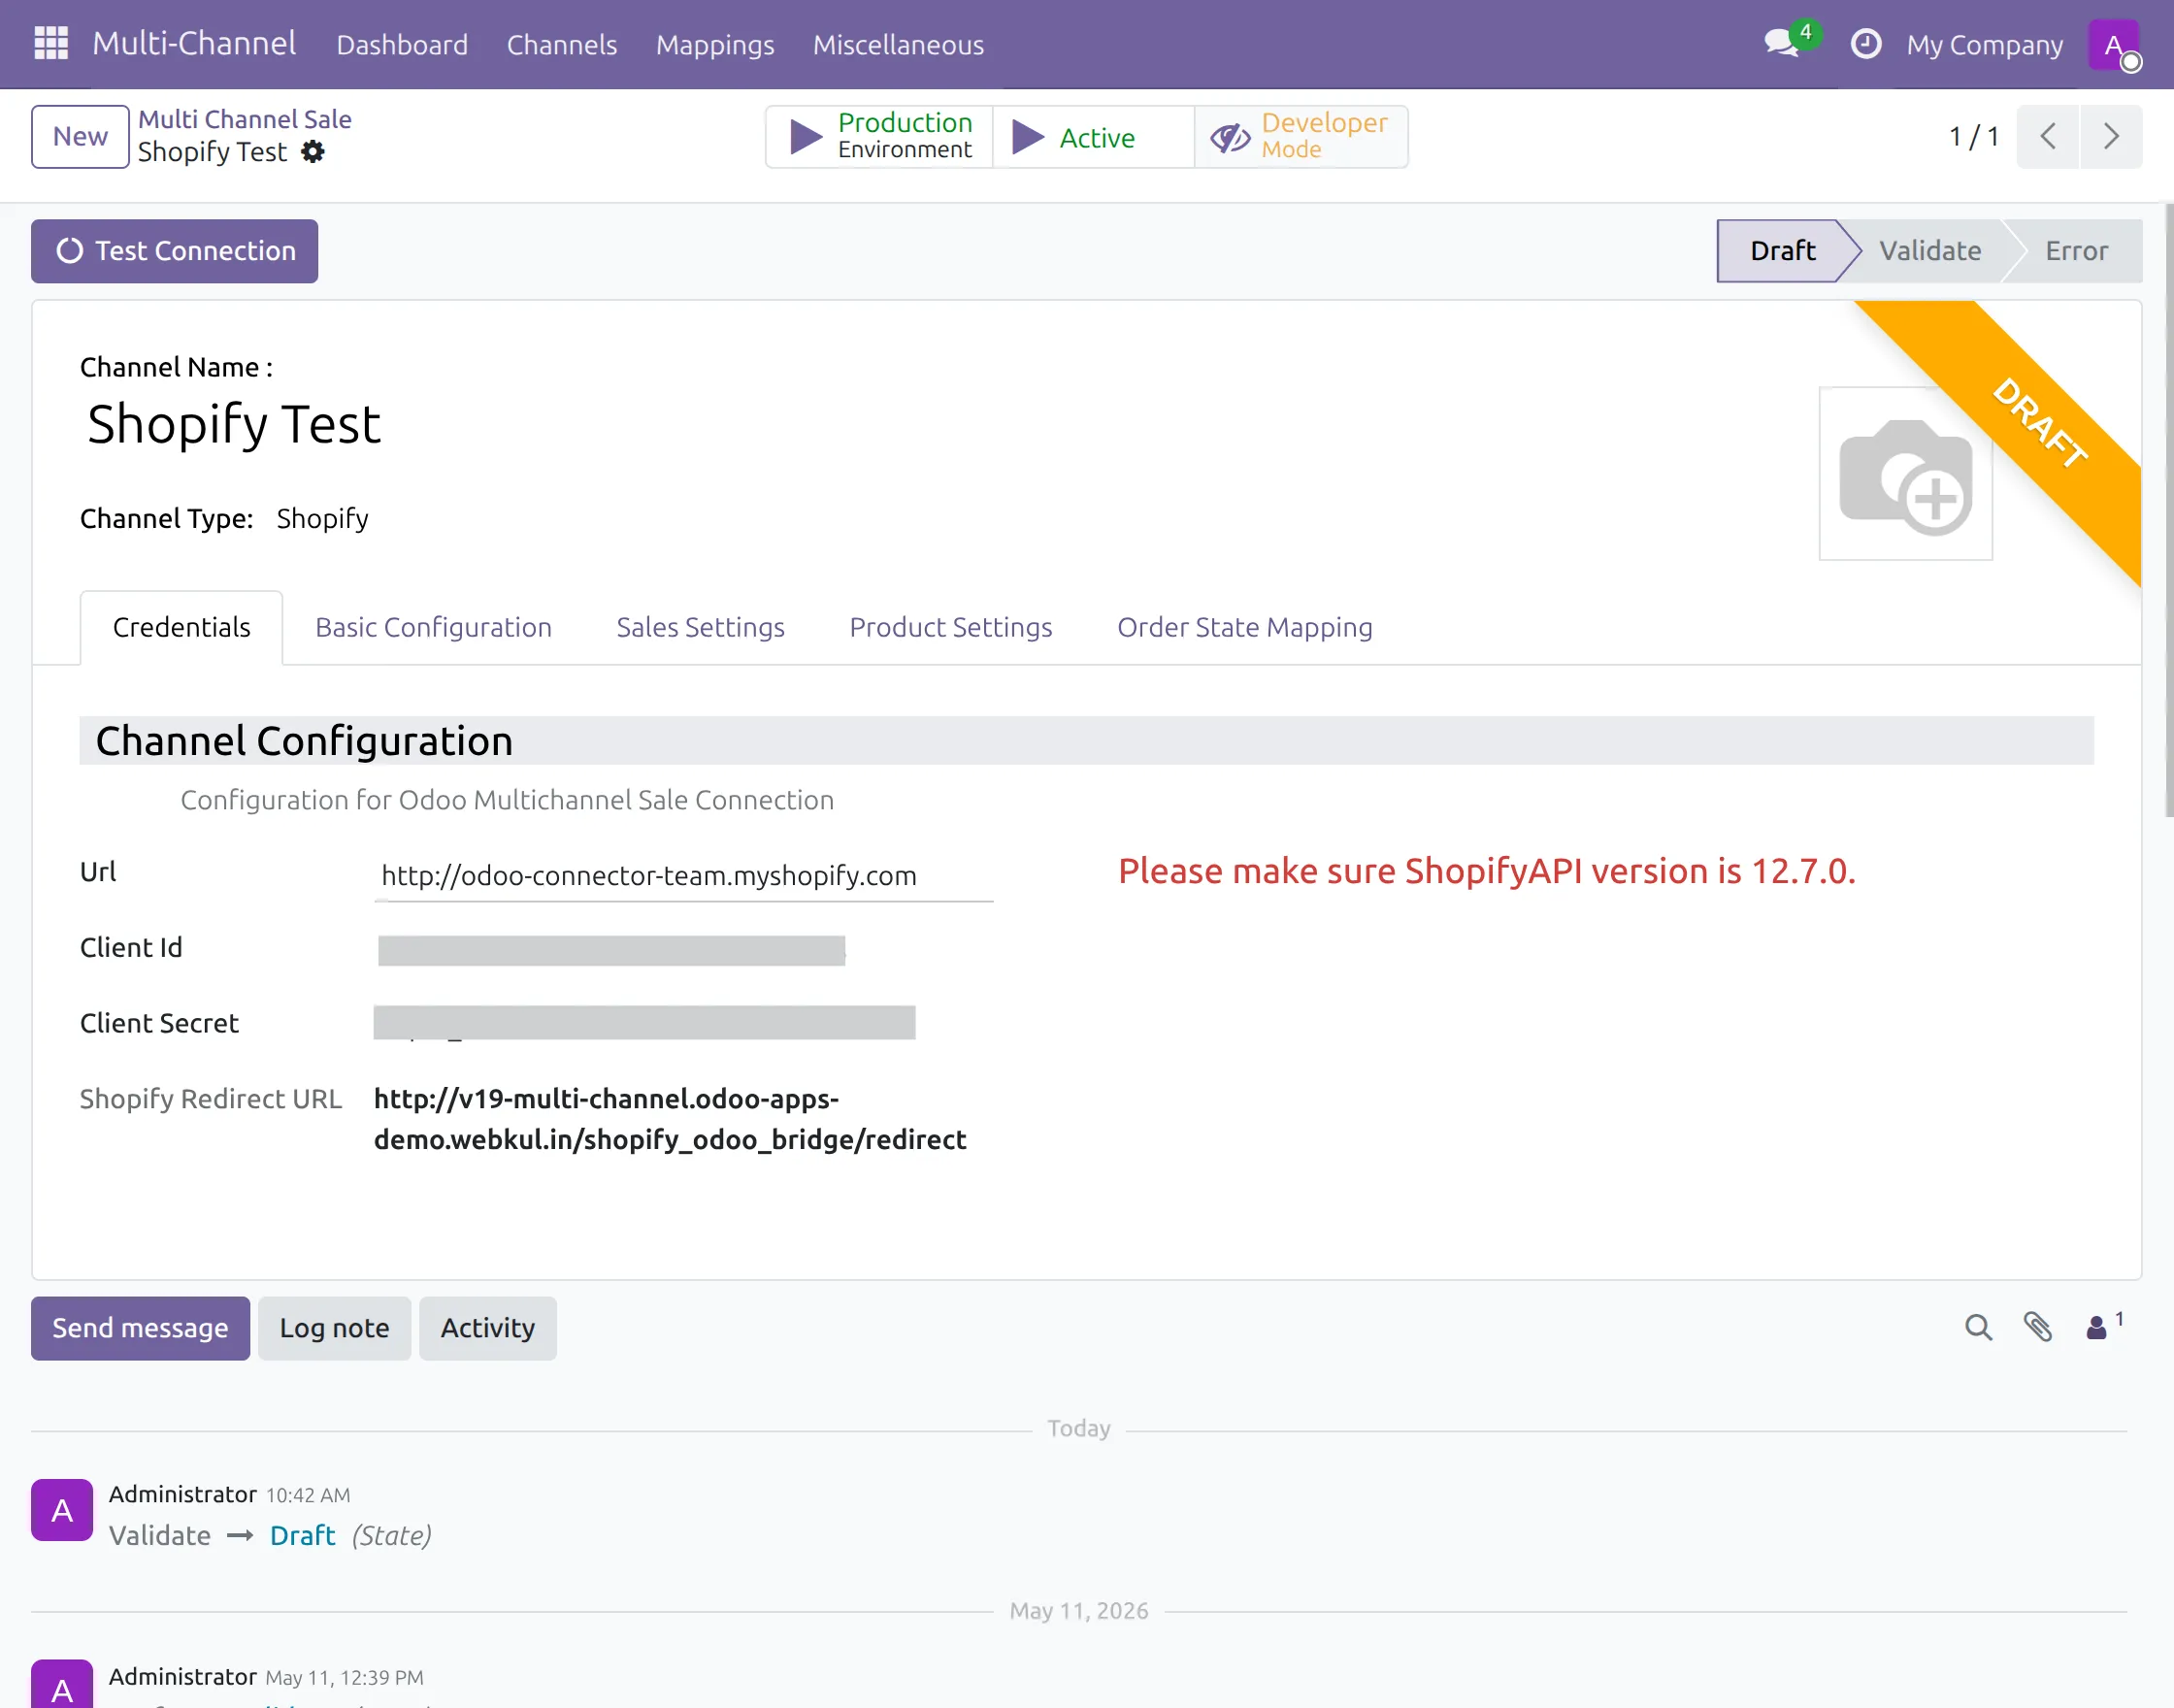Screen dimensions: 2174x1708
Task: Open the My Company switcher
Action: click(1984, 45)
